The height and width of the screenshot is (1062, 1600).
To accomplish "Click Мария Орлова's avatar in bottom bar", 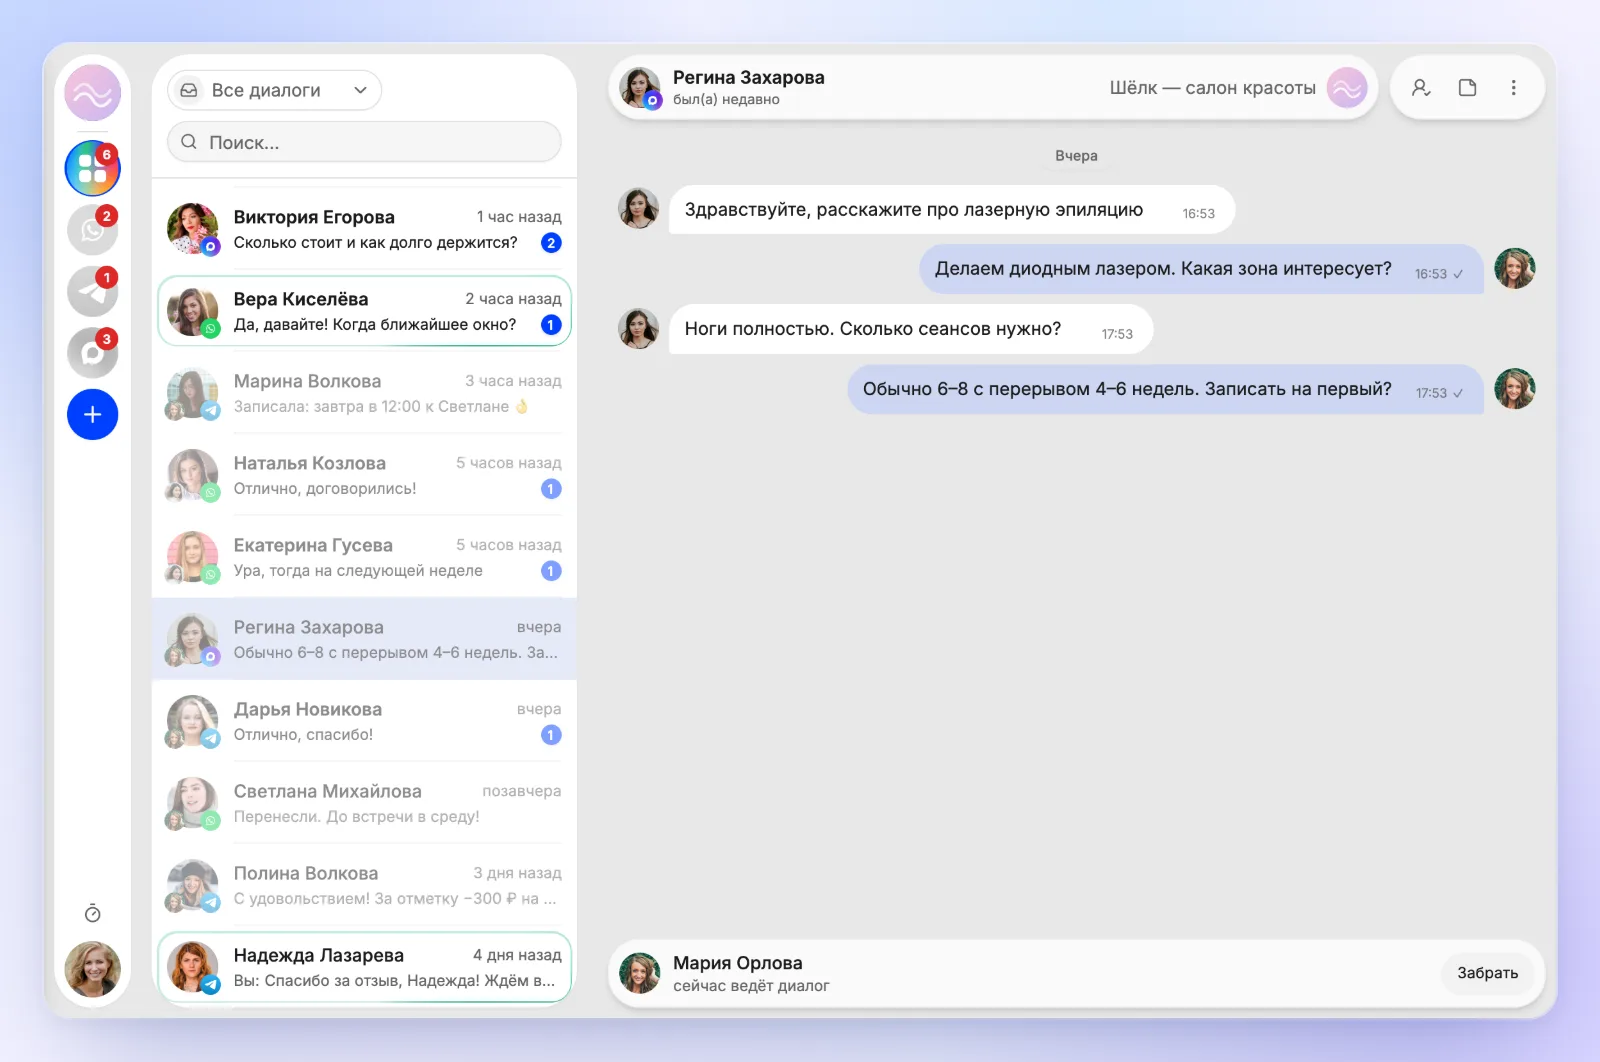I will click(640, 973).
